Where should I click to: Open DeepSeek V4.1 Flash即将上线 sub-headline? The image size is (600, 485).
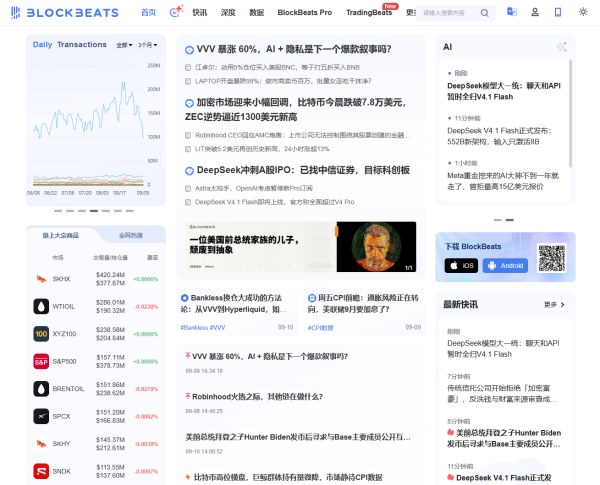click(274, 202)
